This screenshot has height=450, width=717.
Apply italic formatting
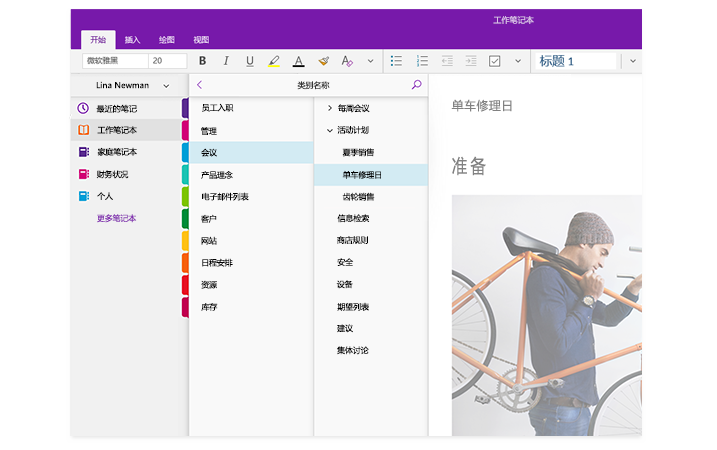[x=226, y=61]
